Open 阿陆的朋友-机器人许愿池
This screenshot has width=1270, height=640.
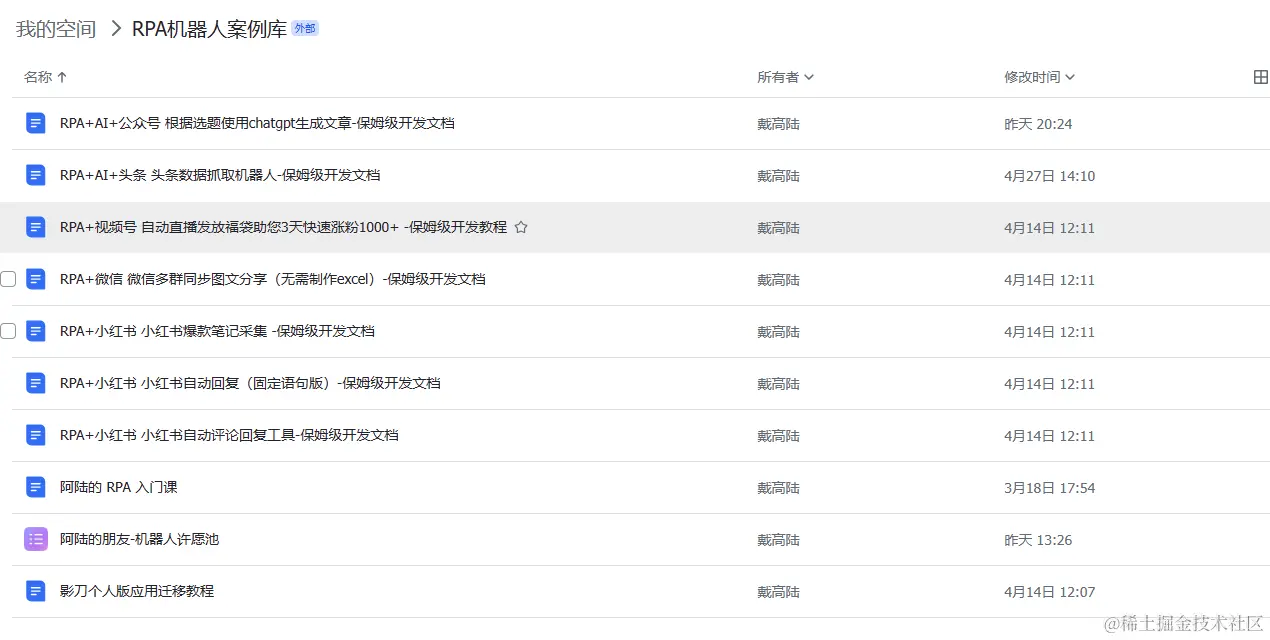coord(139,539)
